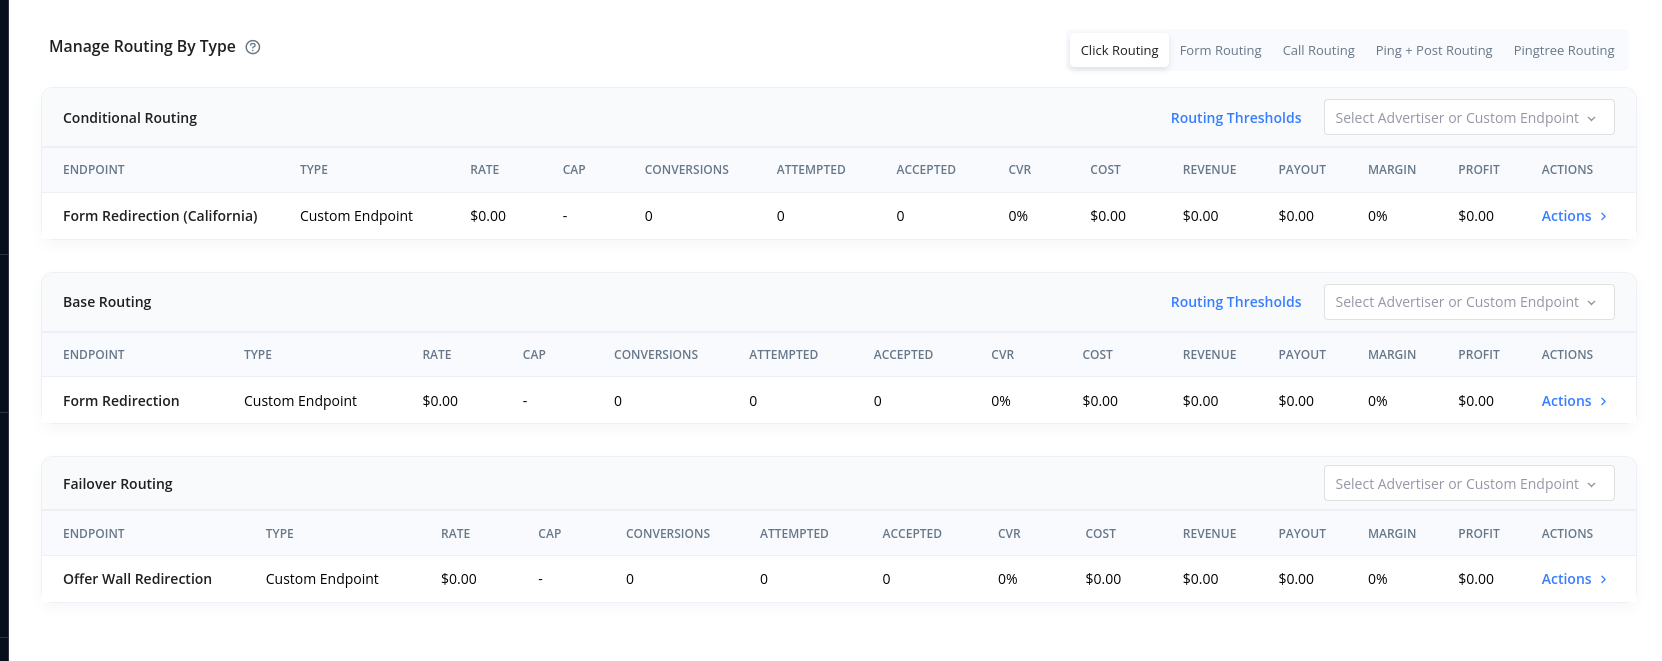Expand Conditional Routing endpoint selector dropdown
Image resolution: width=1662 pixels, height=661 pixels.
pyautogui.click(x=1468, y=118)
